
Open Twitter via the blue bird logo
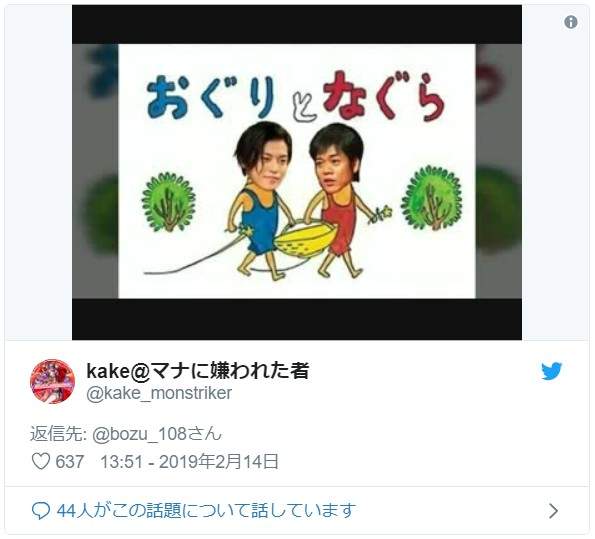552,371
